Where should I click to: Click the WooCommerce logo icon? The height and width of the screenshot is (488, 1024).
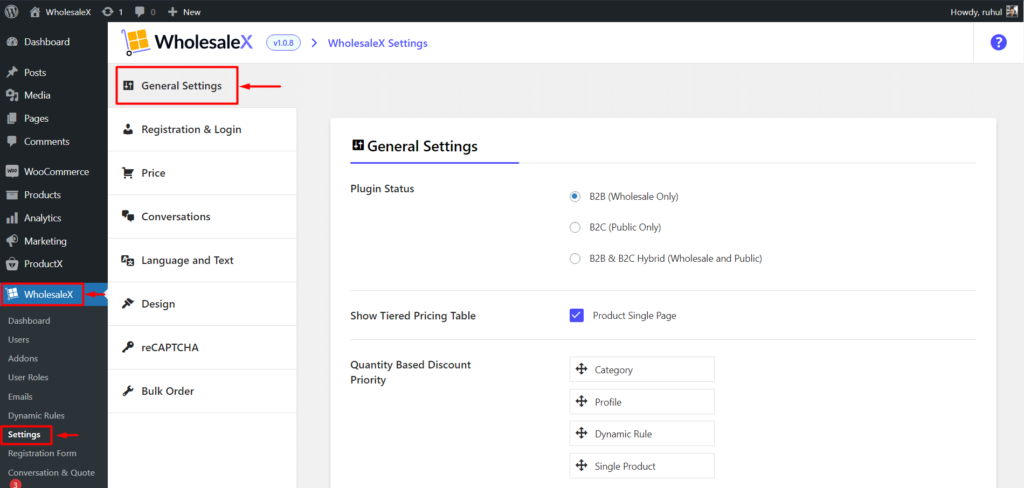pyautogui.click(x=12, y=172)
